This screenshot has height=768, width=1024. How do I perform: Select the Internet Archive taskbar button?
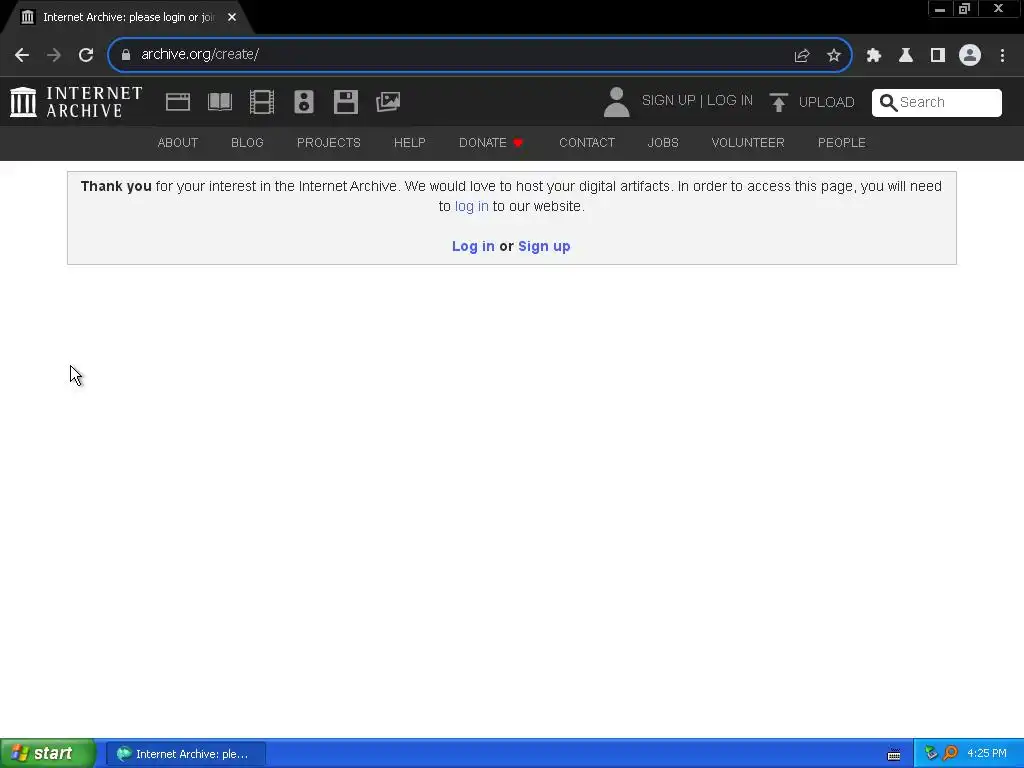tap(185, 754)
